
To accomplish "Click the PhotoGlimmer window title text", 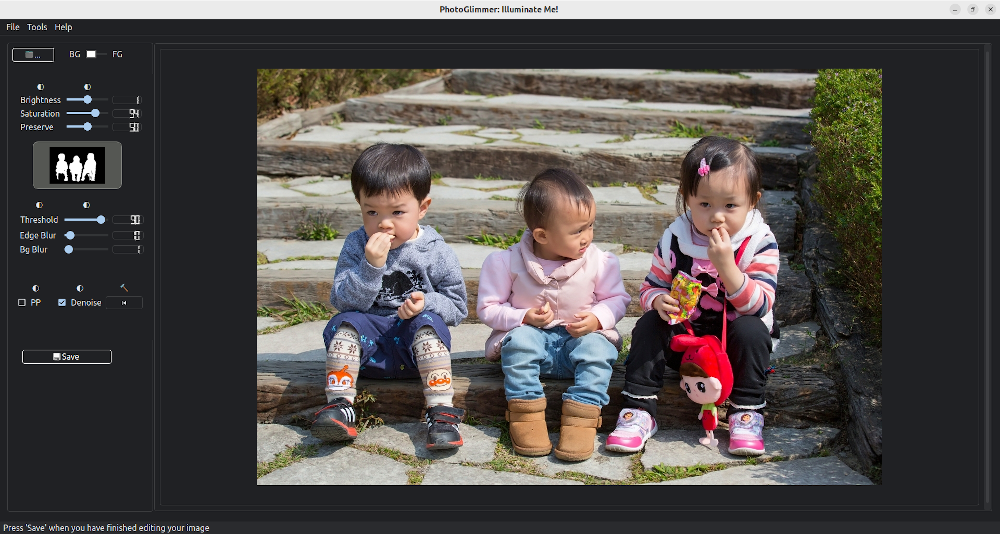I will [x=499, y=9].
